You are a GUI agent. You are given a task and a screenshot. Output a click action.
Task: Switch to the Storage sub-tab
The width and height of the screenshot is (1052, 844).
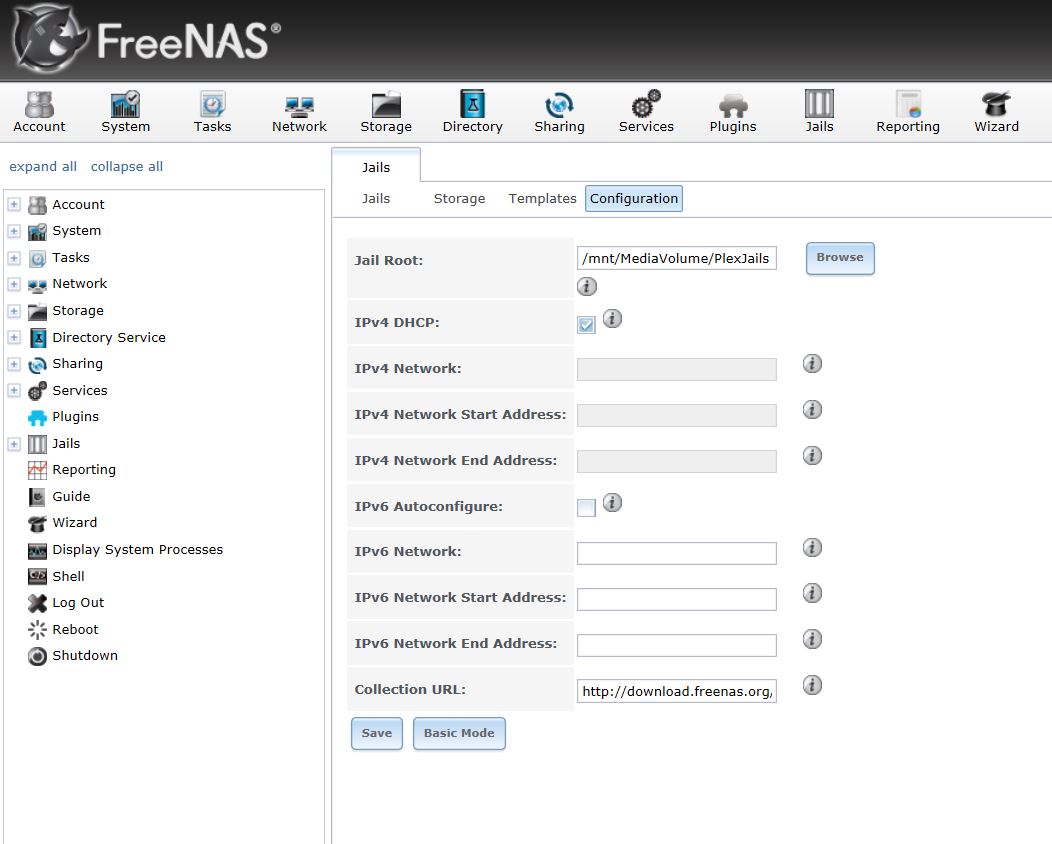[459, 199]
